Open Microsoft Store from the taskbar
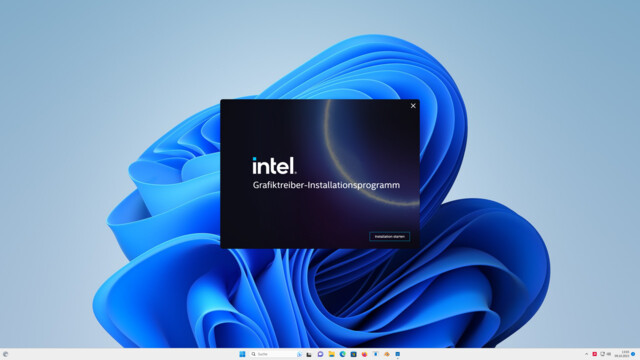This screenshot has width=640, height=360. pyautogui.click(x=353, y=354)
